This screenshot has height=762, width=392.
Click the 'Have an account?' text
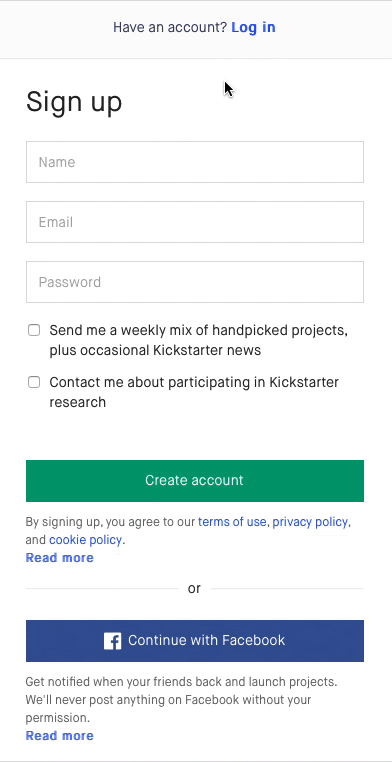tap(170, 27)
